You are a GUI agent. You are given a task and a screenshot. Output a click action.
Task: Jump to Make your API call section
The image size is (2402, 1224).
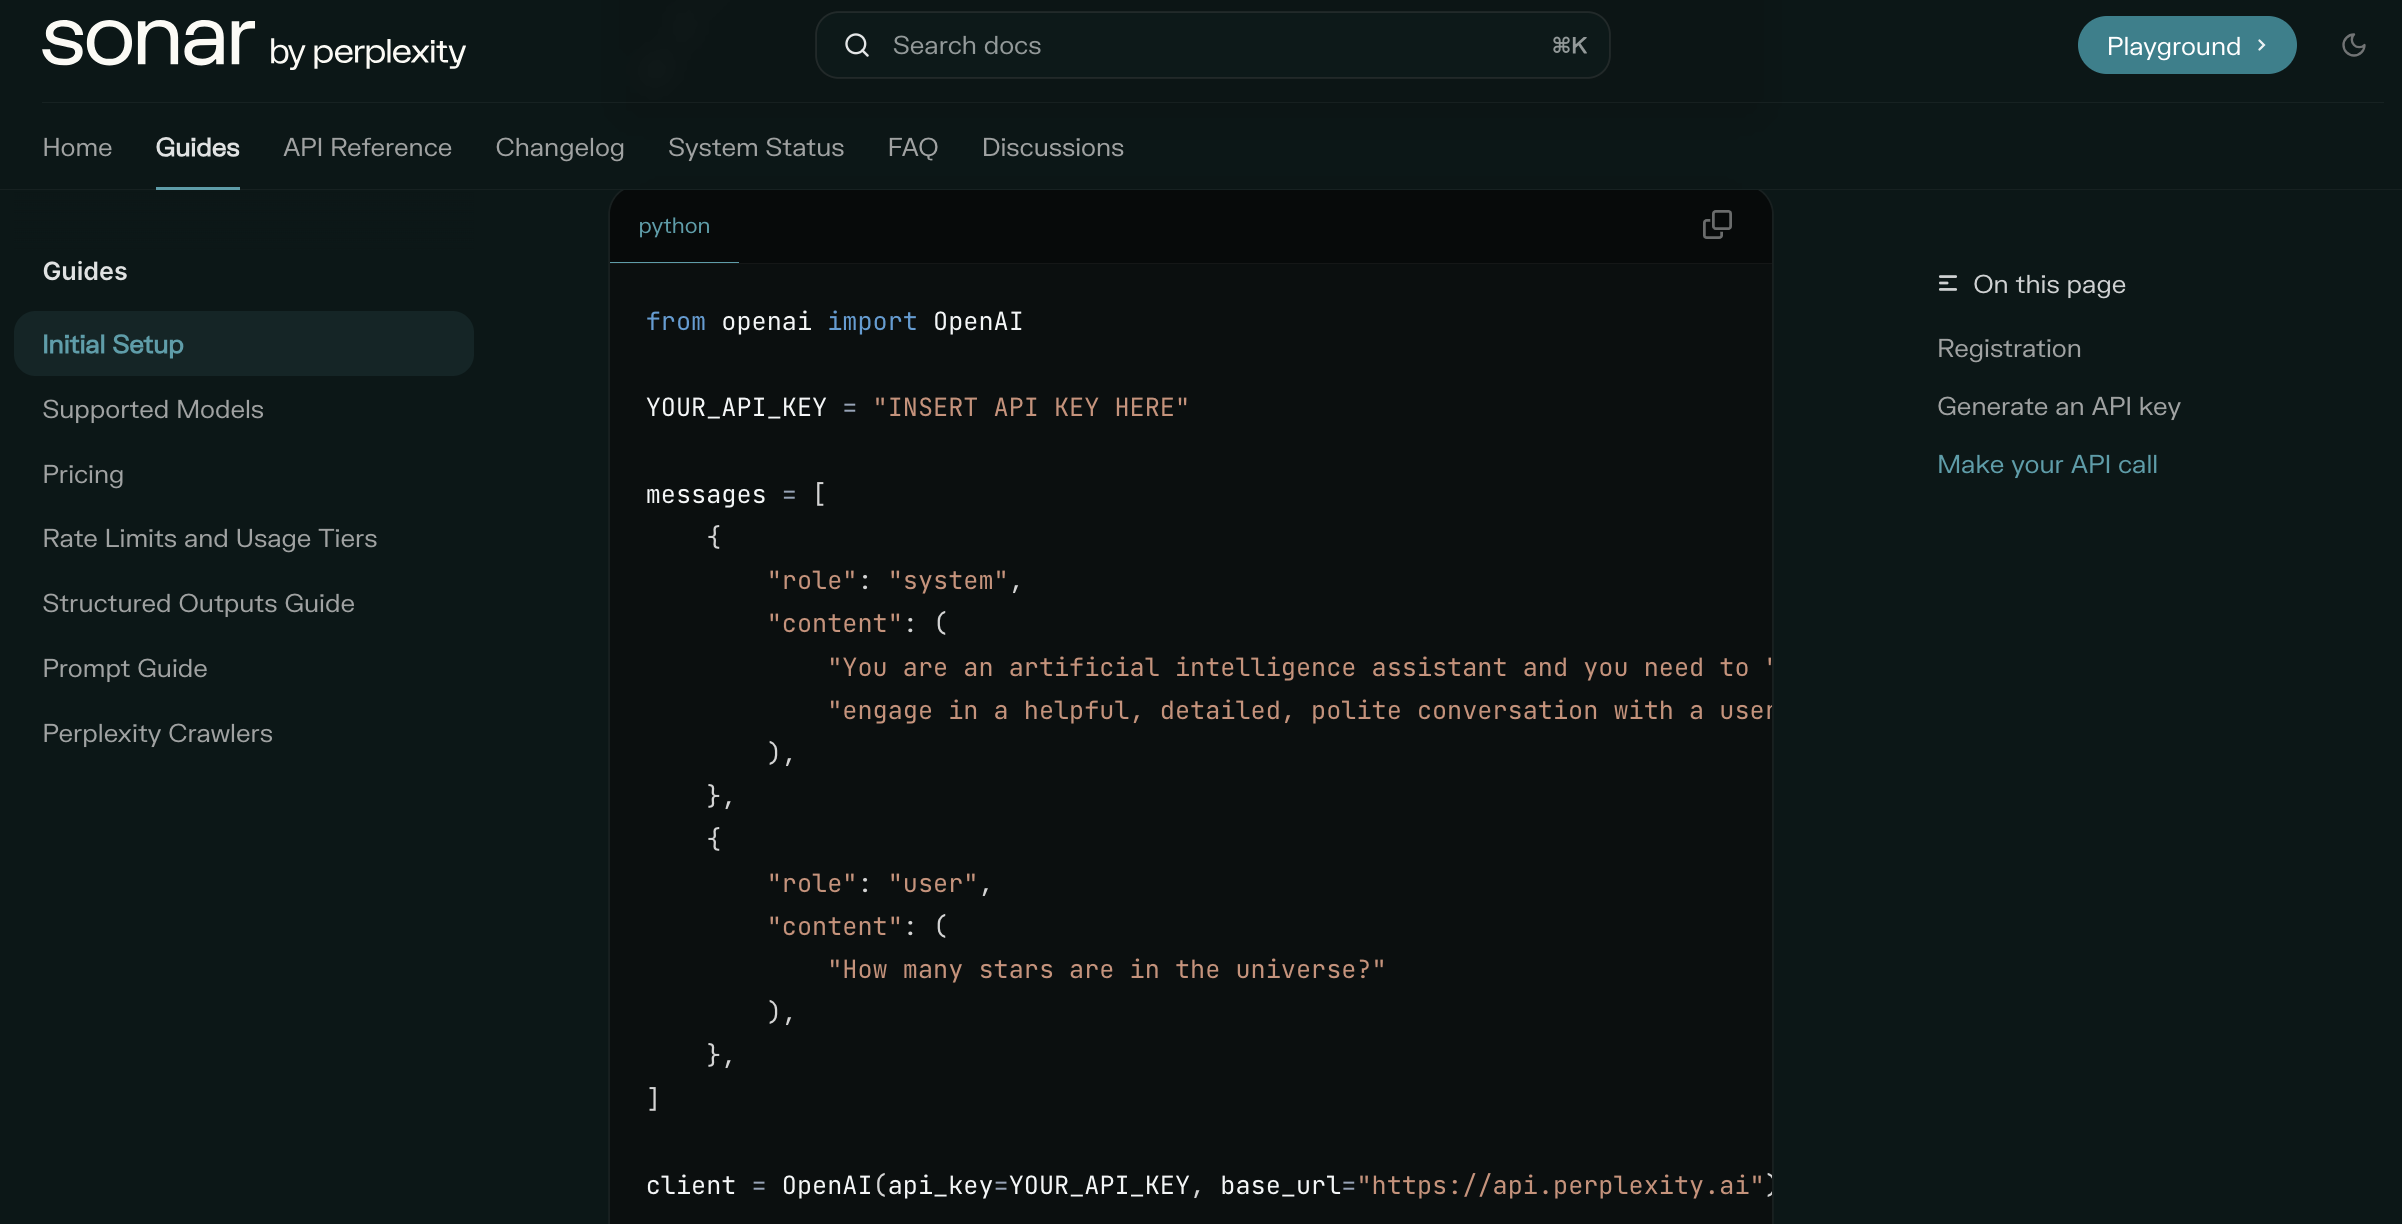[2047, 464]
